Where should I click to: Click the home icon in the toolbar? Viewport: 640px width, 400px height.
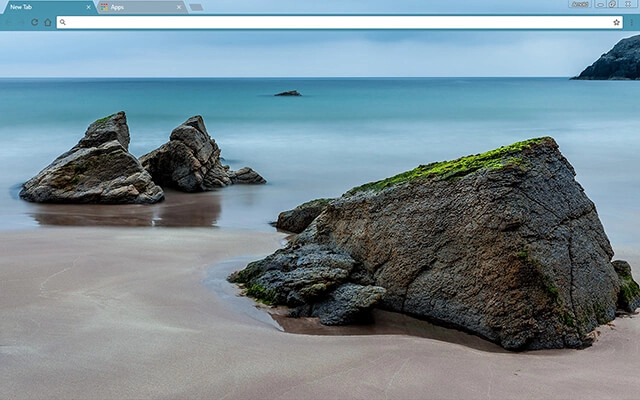click(48, 22)
